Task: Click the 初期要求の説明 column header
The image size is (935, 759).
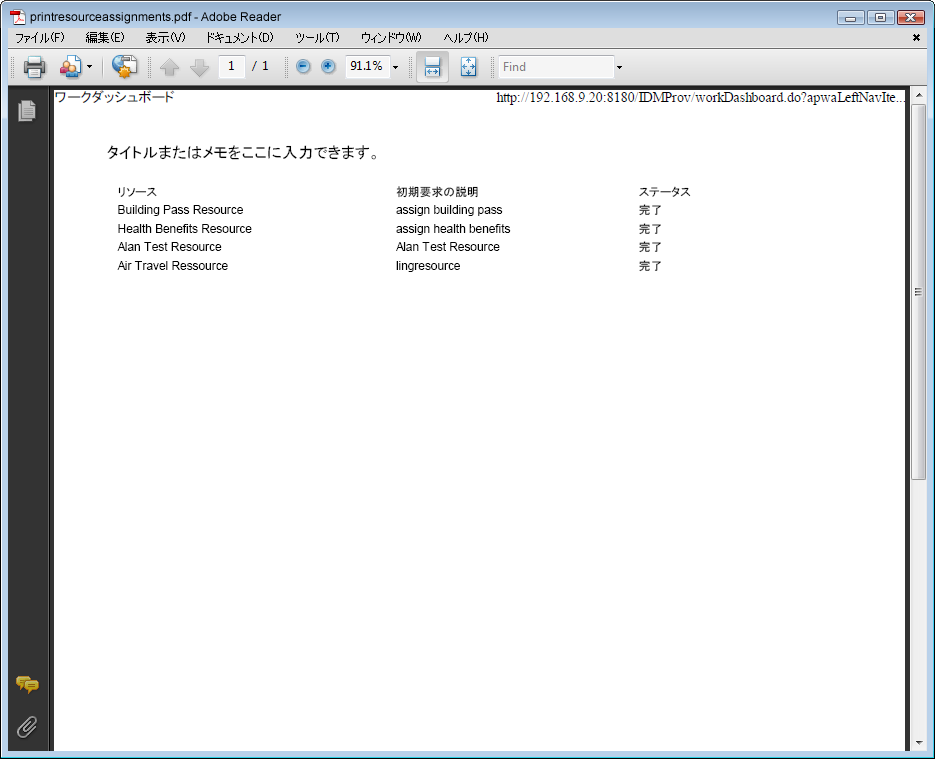Action: click(437, 192)
